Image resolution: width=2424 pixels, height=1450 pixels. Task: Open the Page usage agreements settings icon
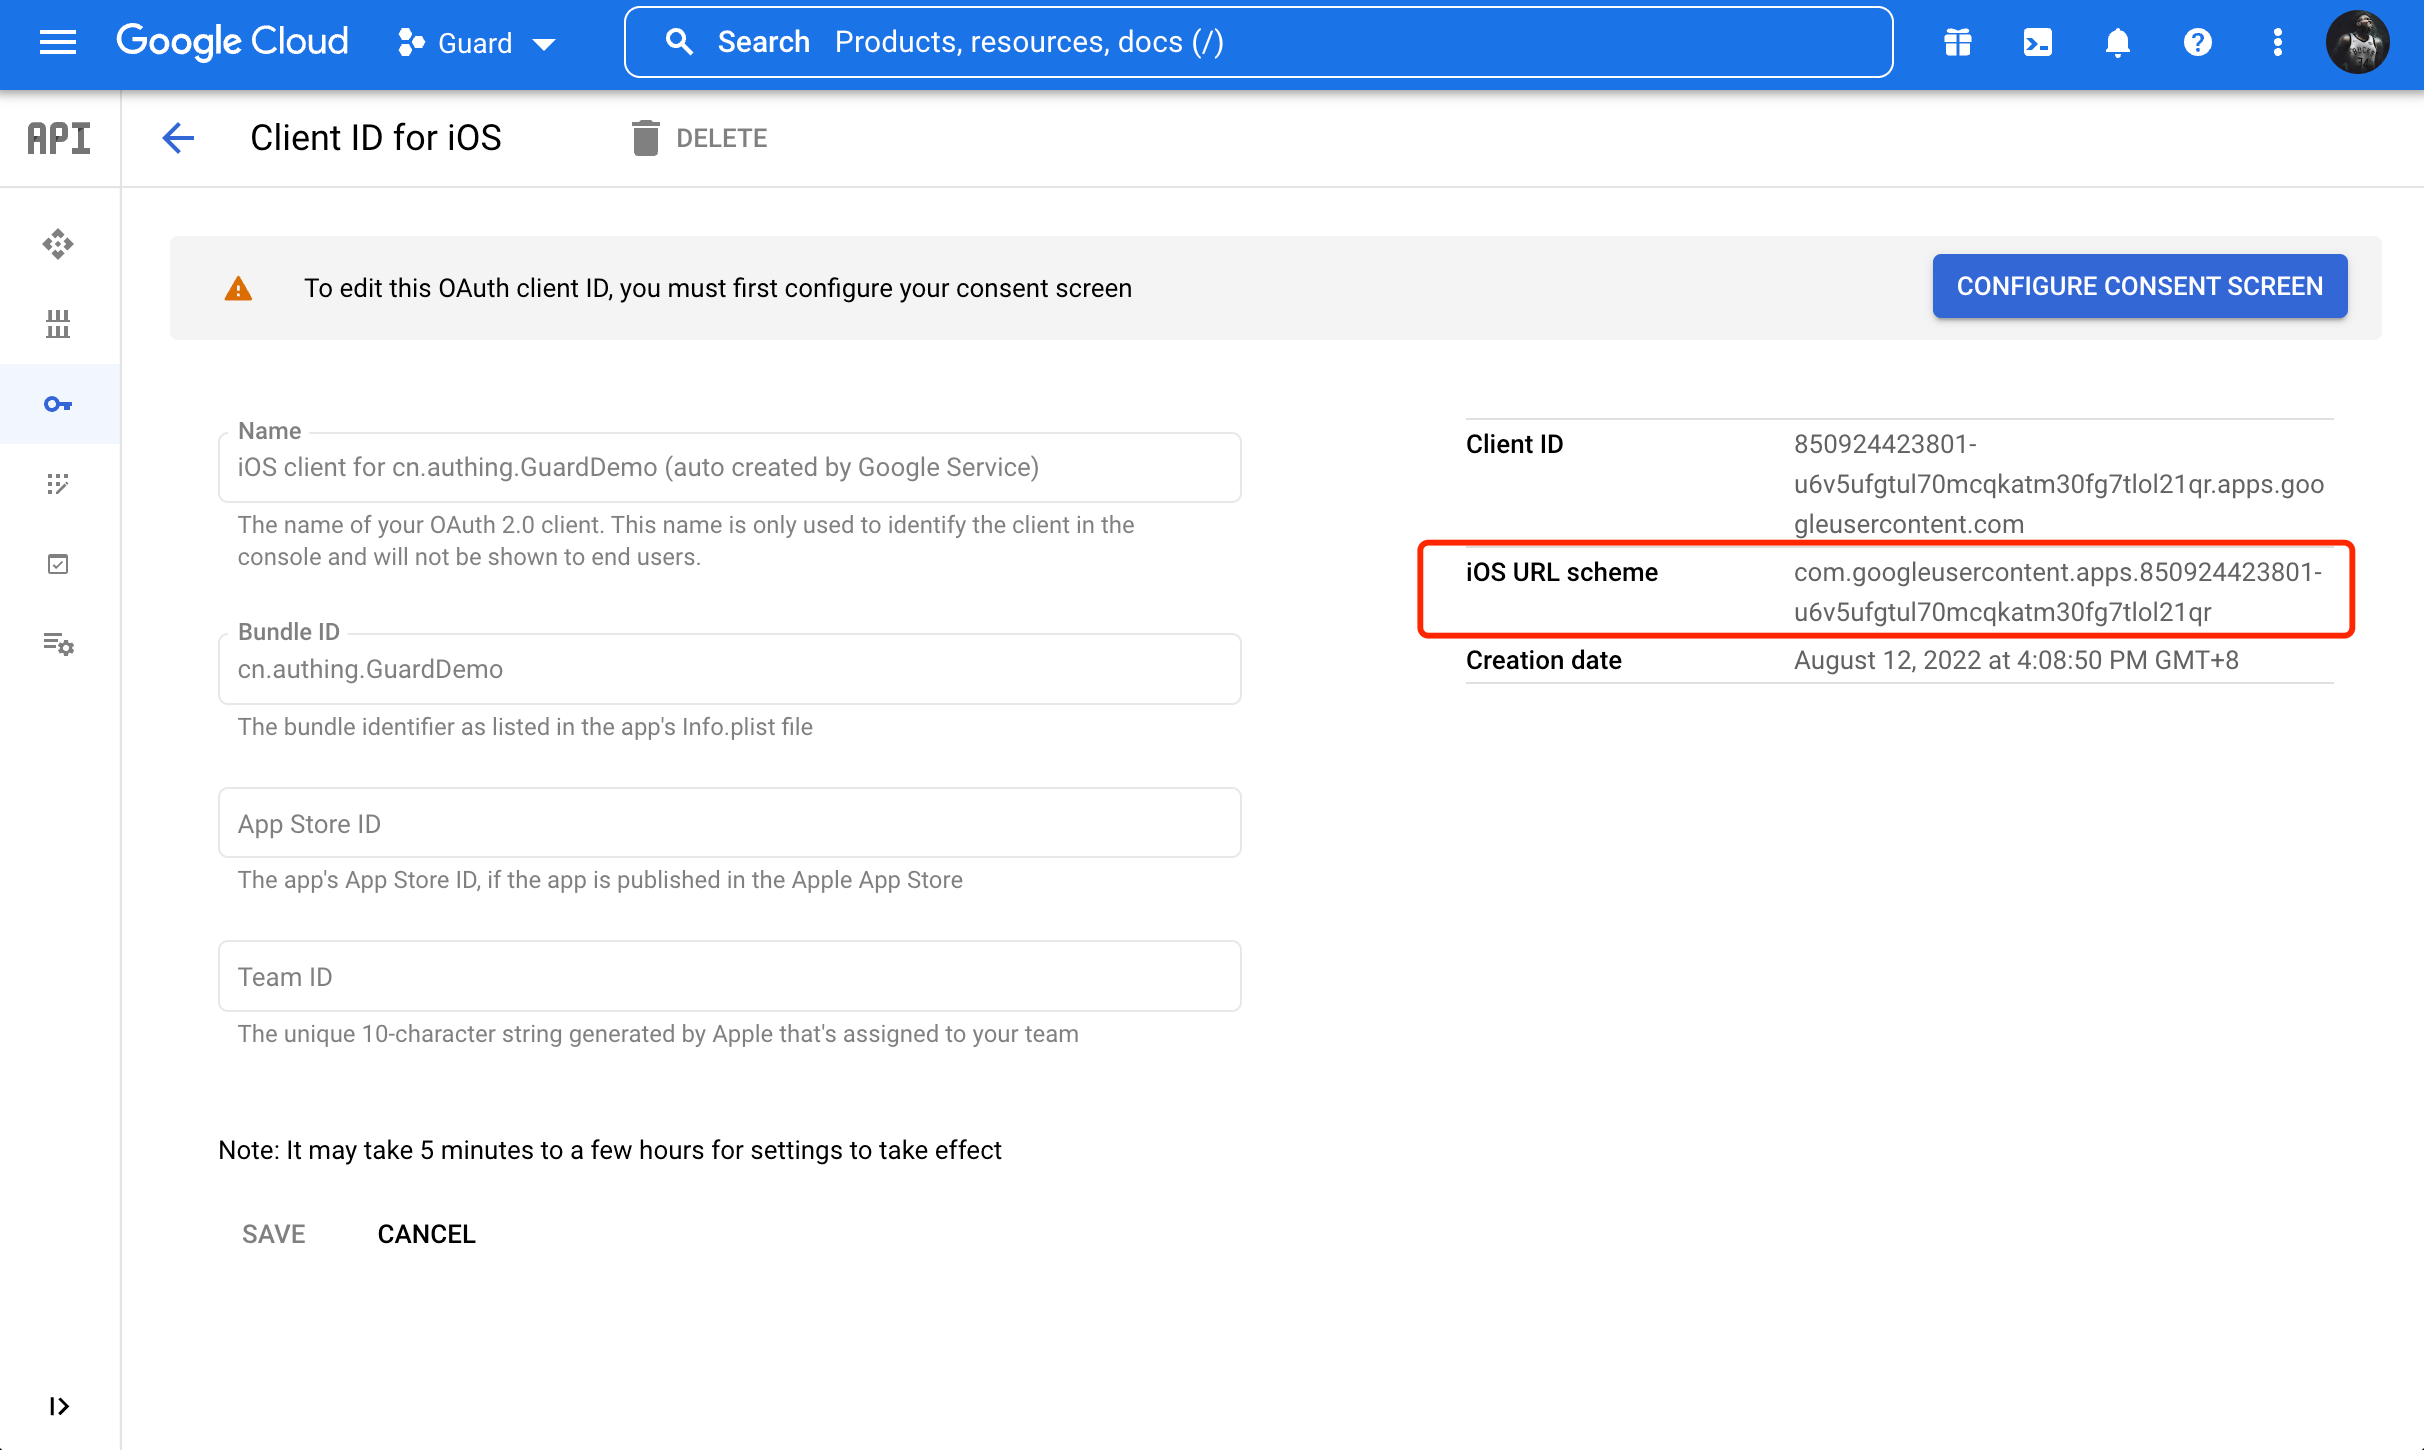pyautogui.click(x=58, y=644)
